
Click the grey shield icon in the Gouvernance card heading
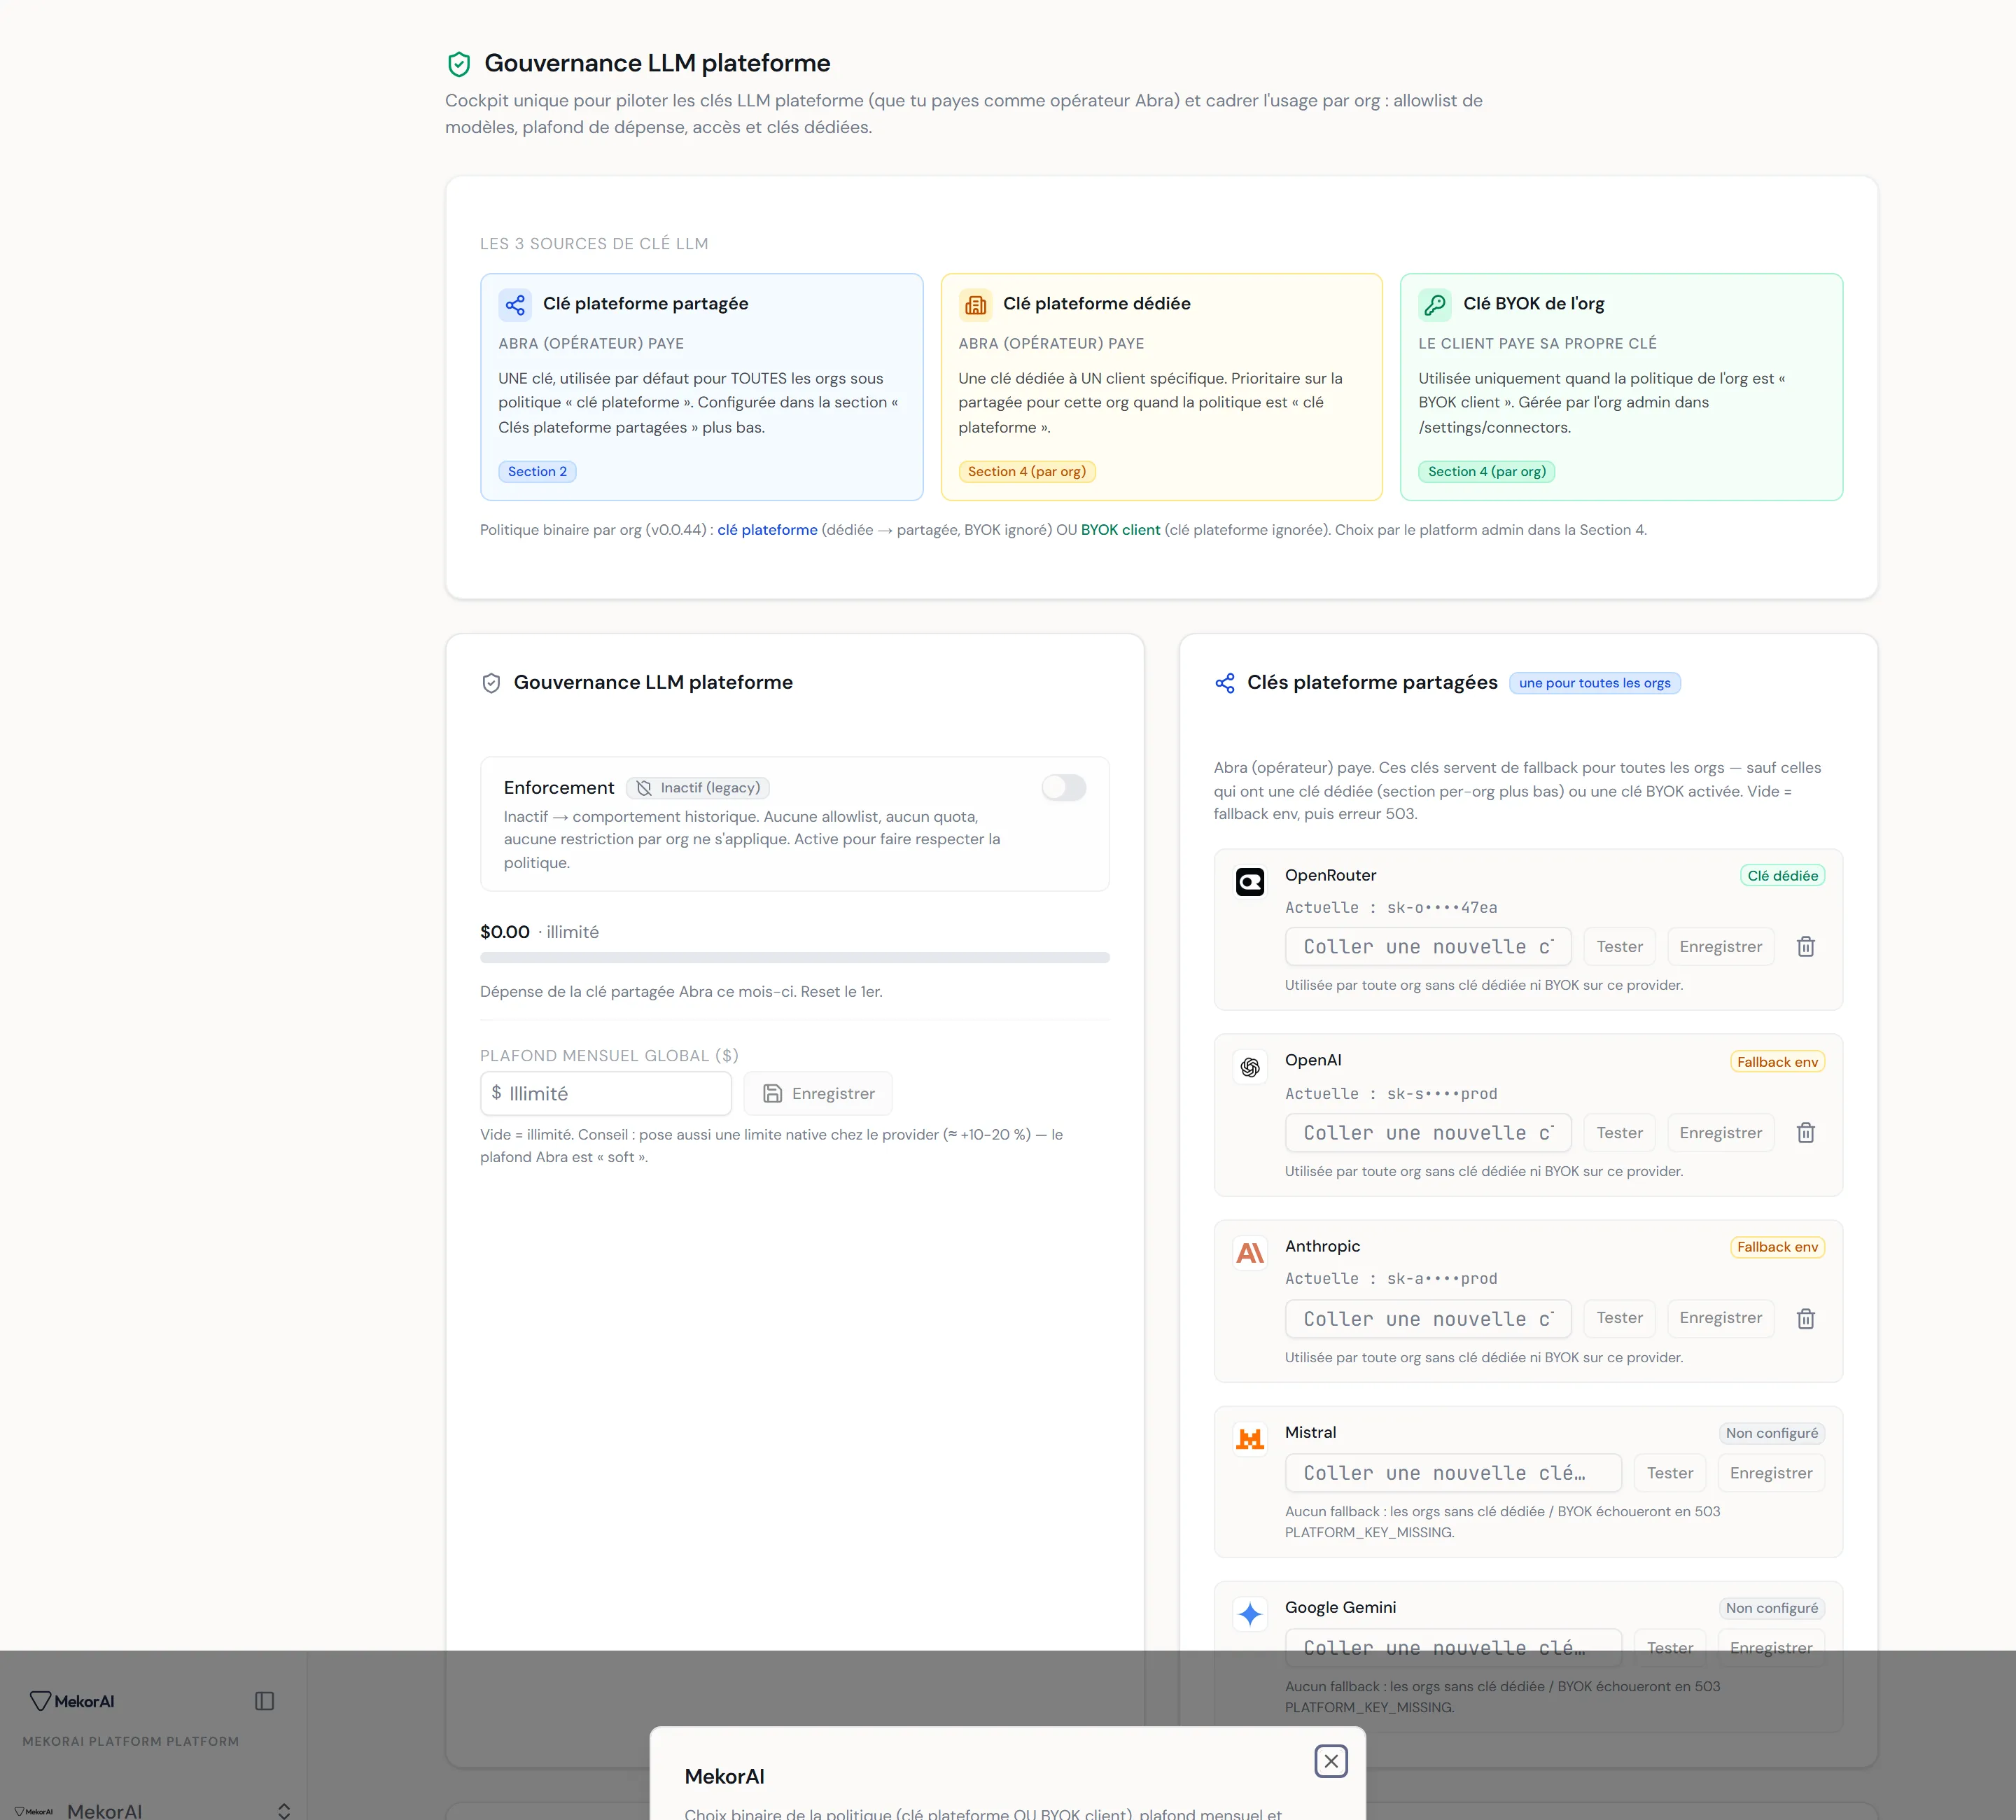click(491, 683)
